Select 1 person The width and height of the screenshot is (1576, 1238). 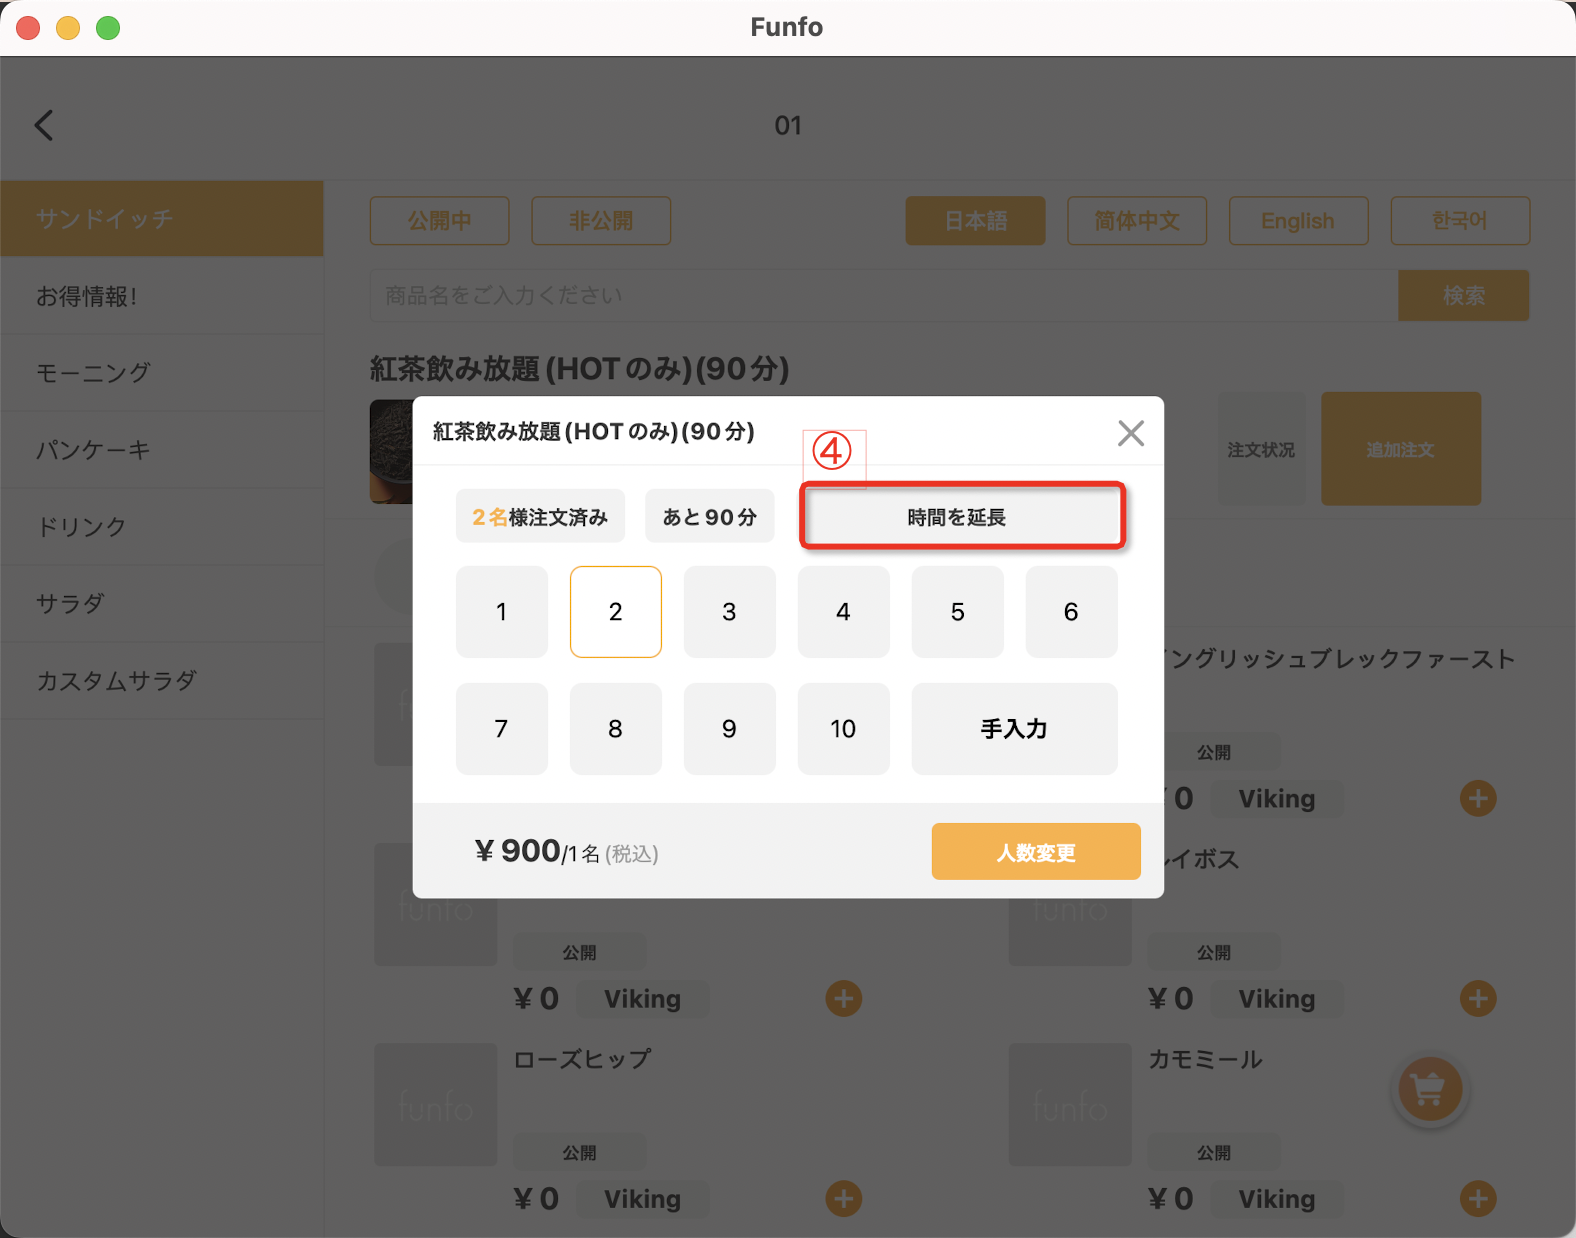pos(502,612)
